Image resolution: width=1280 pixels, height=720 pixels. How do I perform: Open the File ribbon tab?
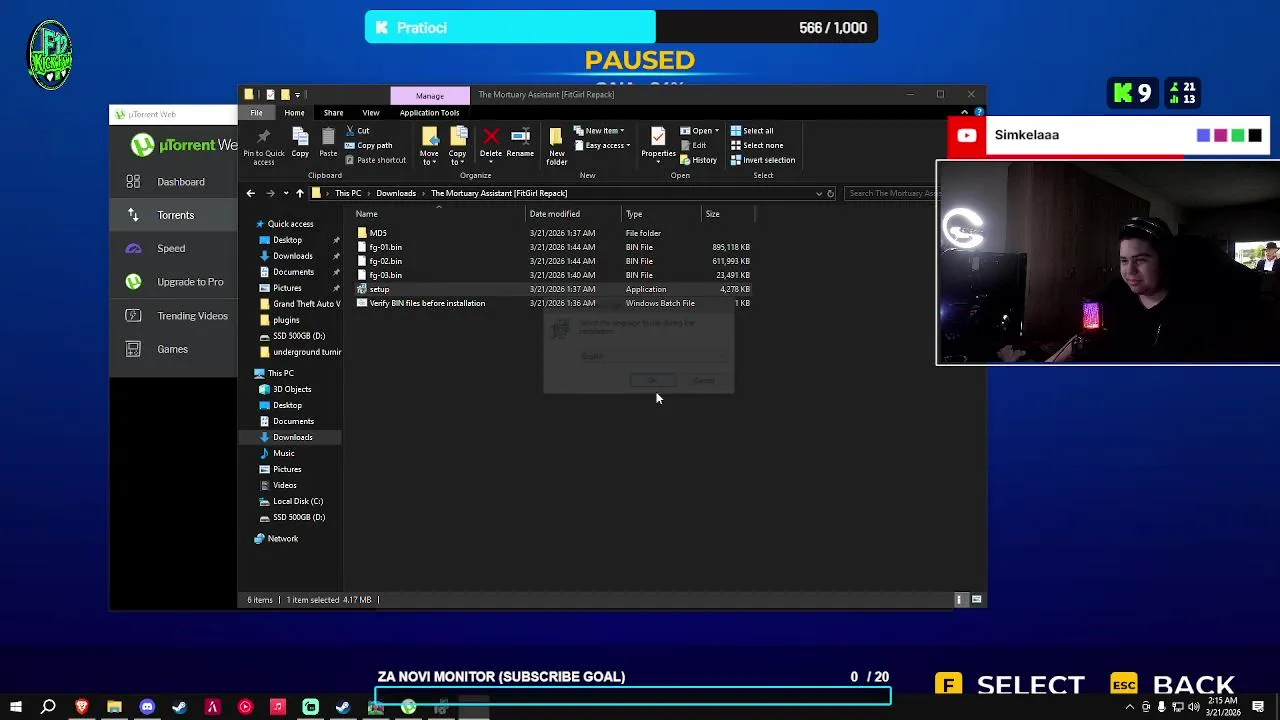(256, 112)
